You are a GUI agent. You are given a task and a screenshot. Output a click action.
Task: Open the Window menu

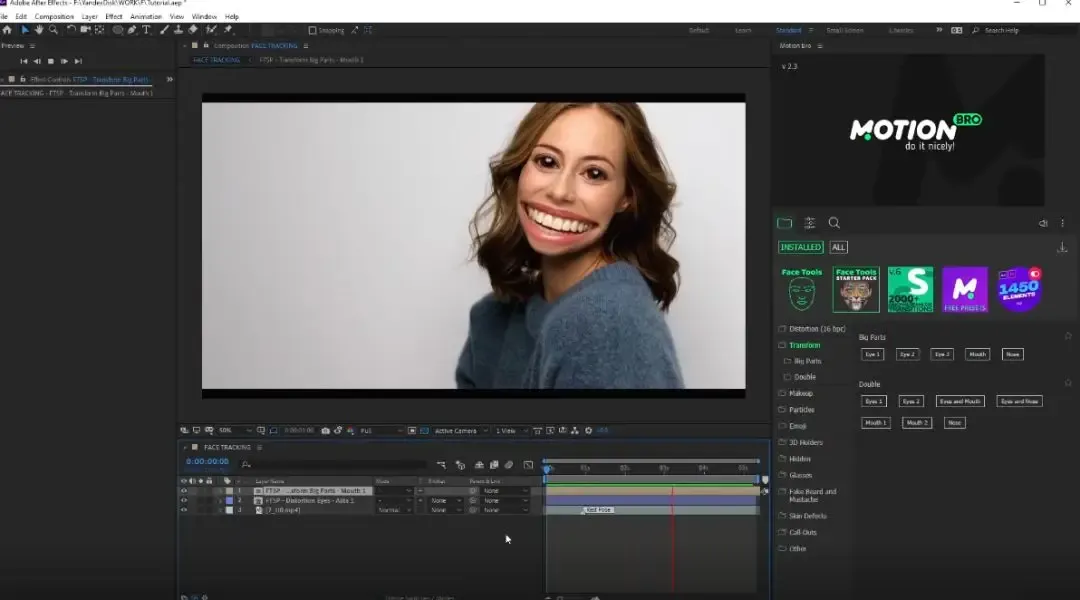click(204, 17)
